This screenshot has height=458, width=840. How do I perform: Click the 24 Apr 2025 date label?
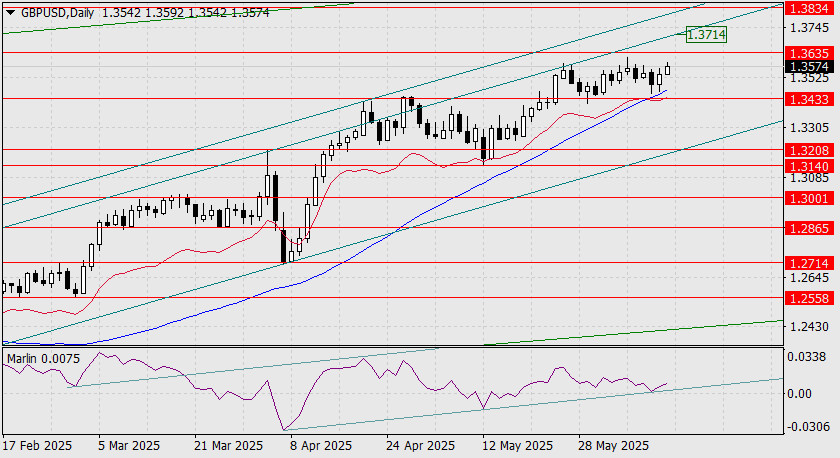tap(420, 446)
